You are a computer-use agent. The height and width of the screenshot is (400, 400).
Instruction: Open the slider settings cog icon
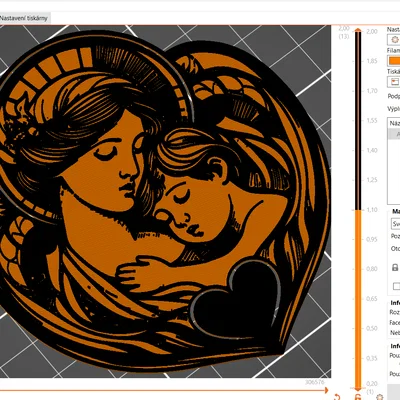tap(379, 397)
